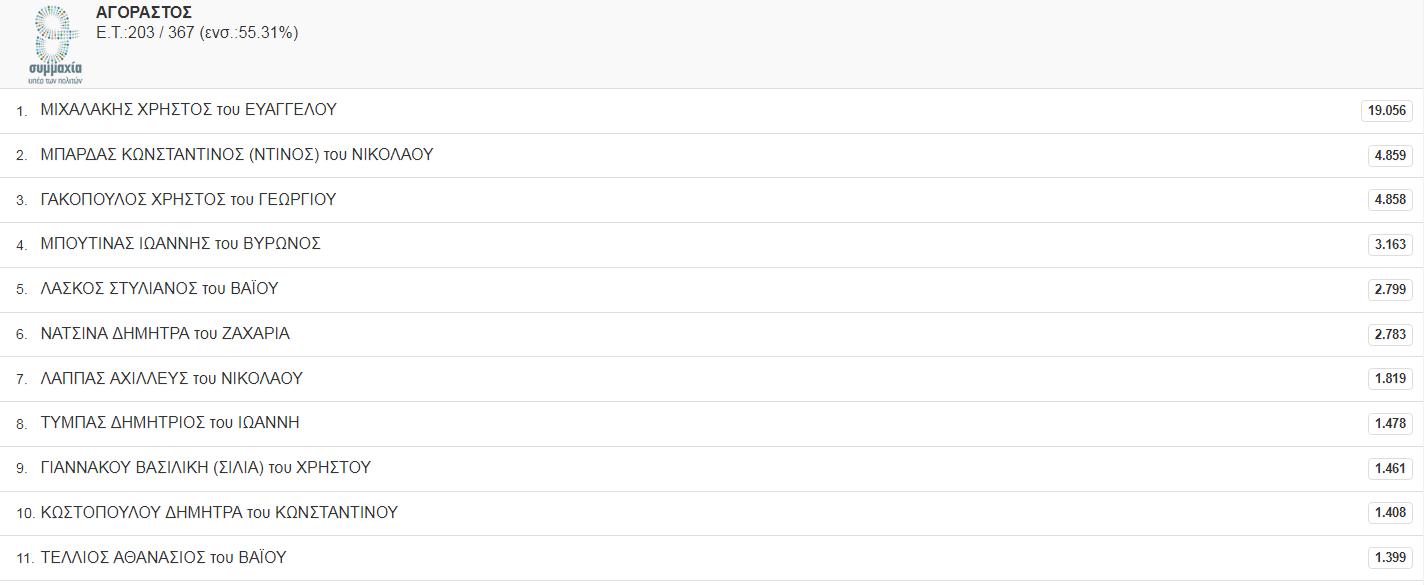
Task: Click the 2.799 vote badge
Action: pyautogui.click(x=1390, y=290)
